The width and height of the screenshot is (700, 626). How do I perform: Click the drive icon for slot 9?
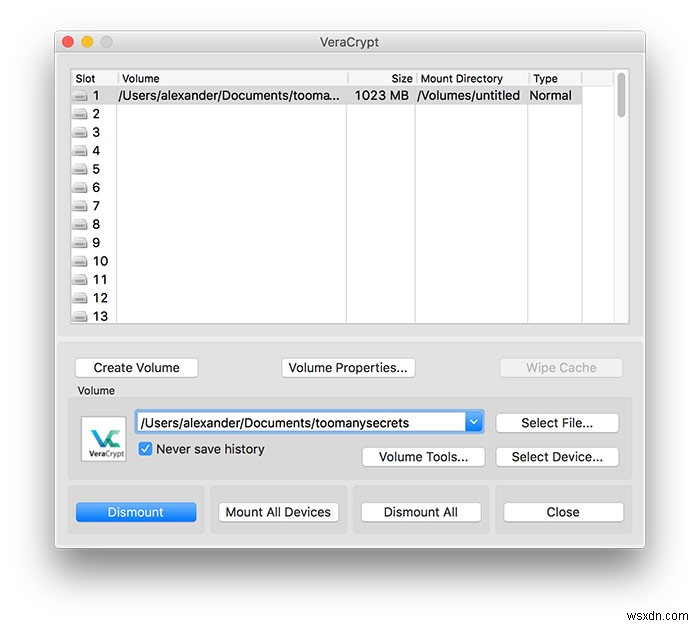pyautogui.click(x=80, y=243)
